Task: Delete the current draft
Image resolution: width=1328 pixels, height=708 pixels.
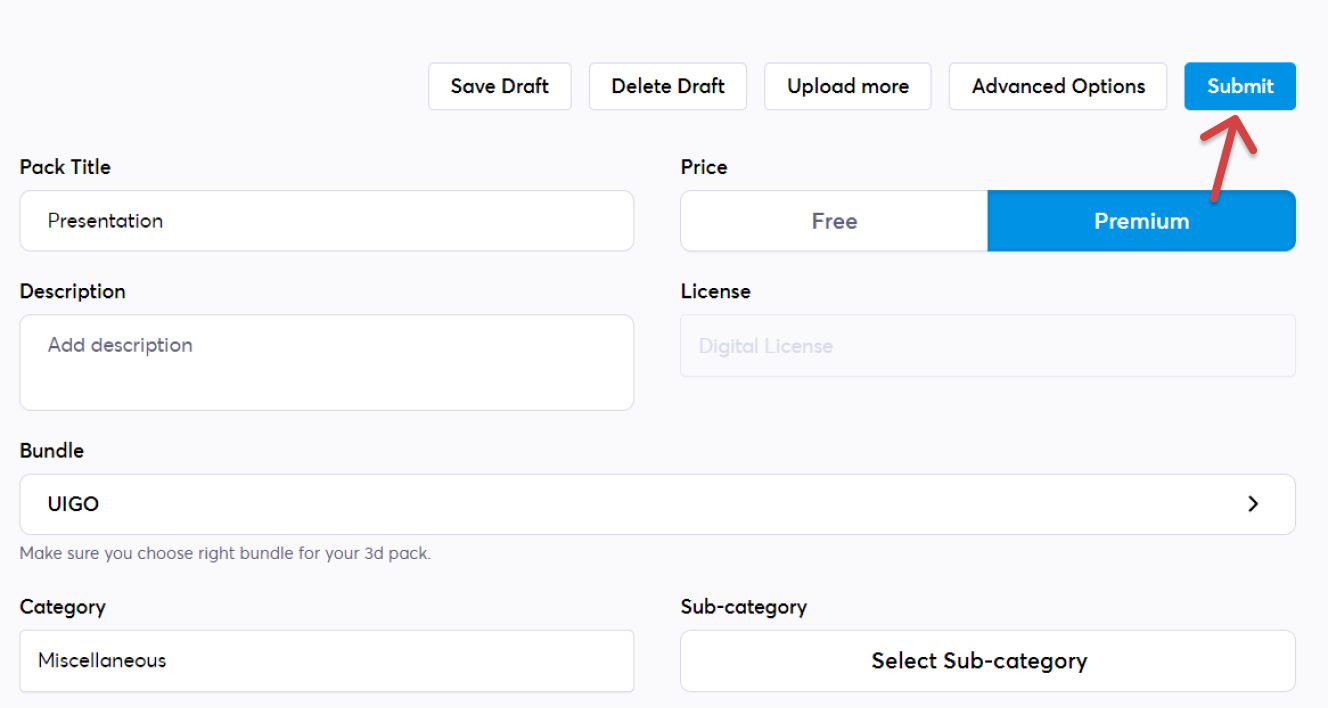Action: tap(668, 86)
